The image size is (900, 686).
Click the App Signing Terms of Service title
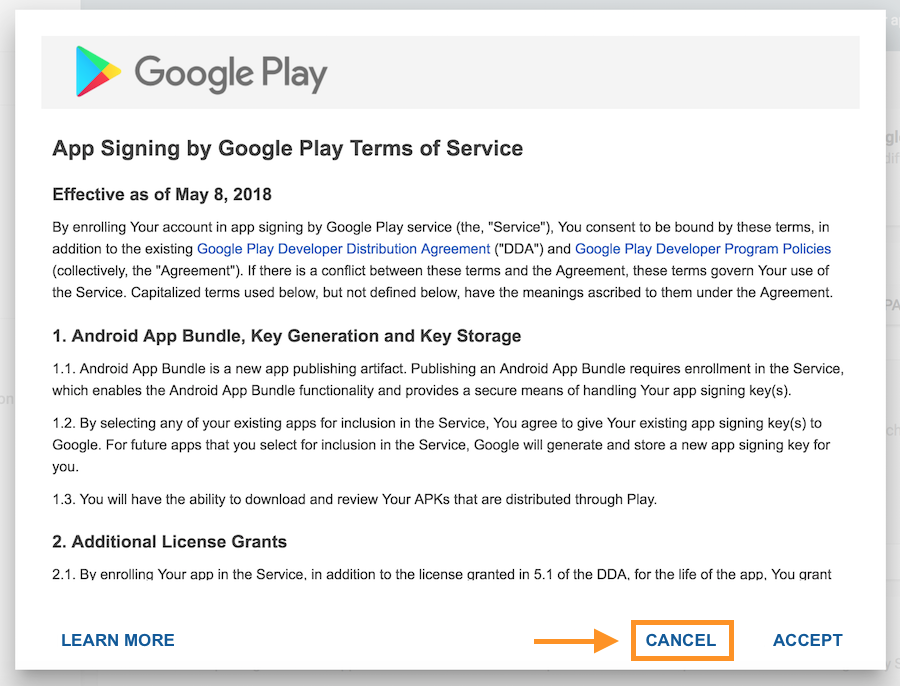click(287, 148)
